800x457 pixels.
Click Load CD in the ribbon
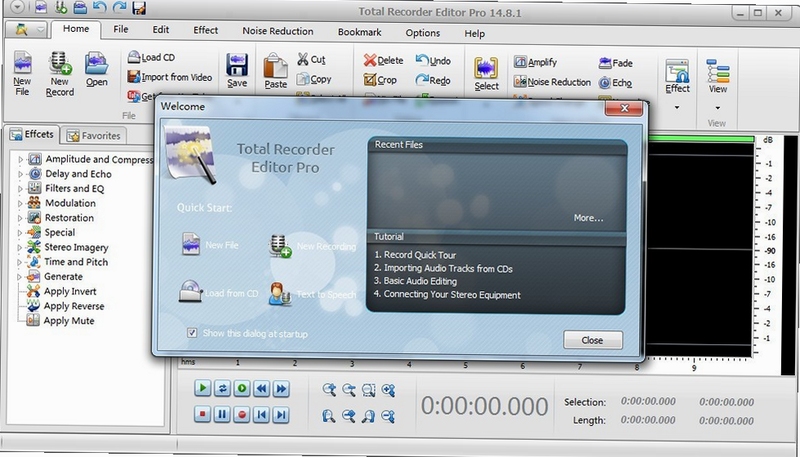[151, 57]
